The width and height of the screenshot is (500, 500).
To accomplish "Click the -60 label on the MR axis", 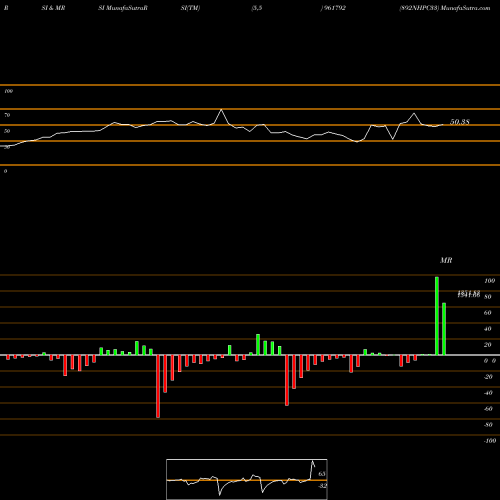I will 488,409.
